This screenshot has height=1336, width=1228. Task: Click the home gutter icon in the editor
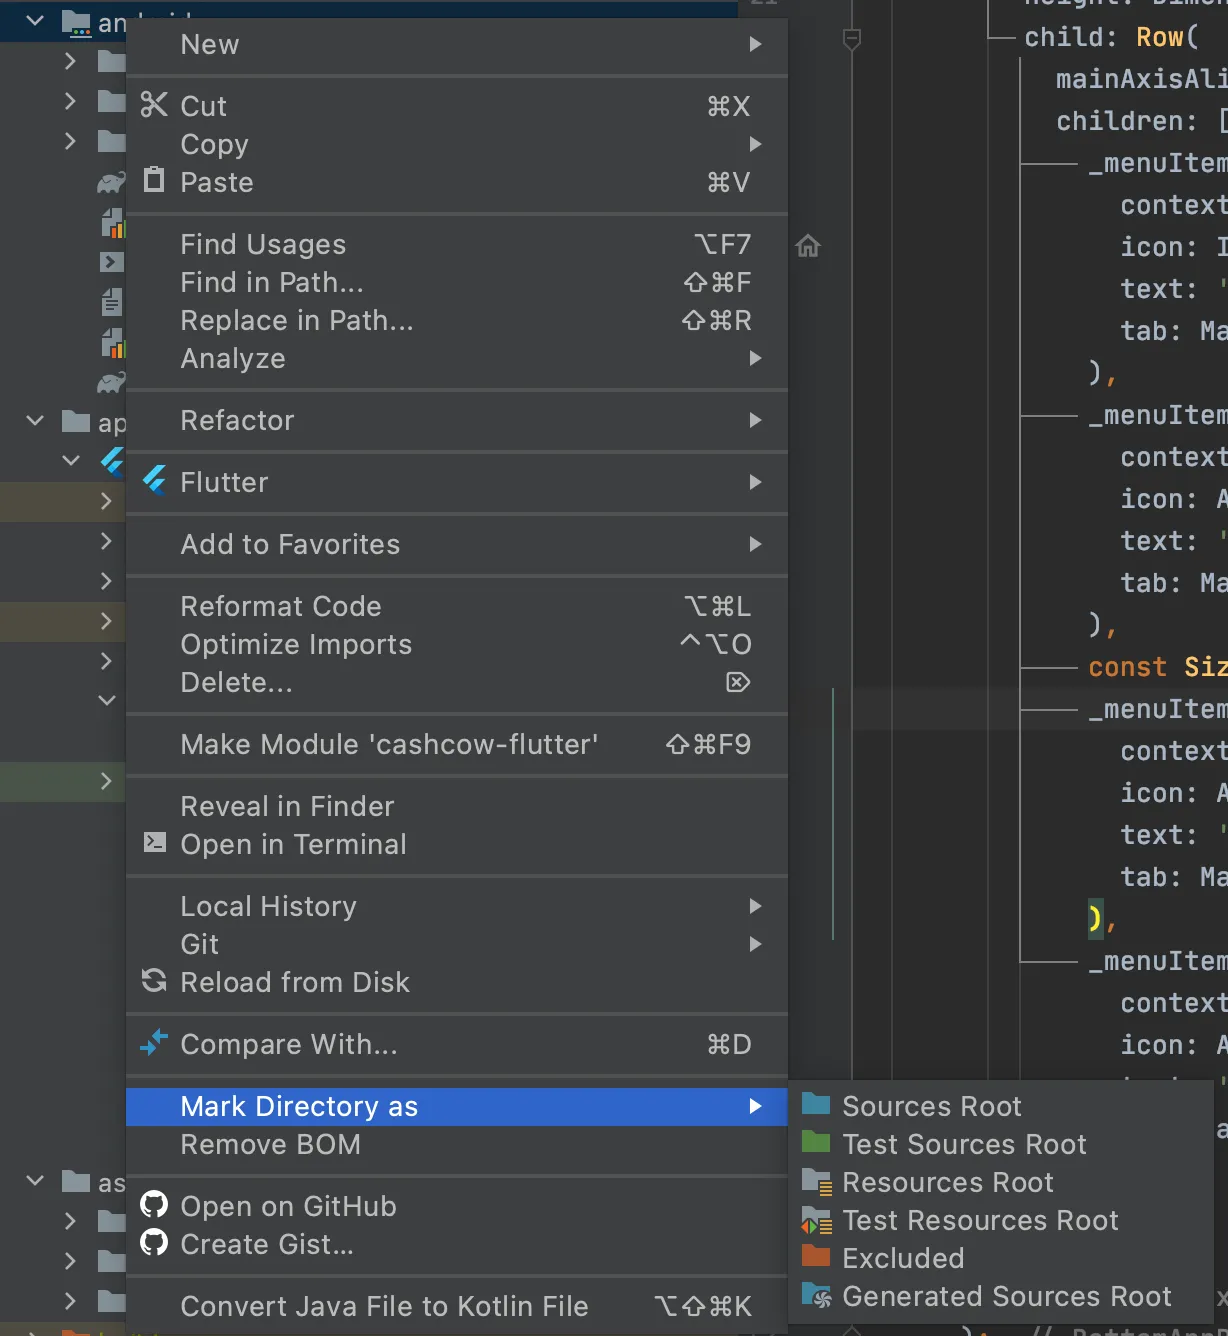click(x=808, y=246)
